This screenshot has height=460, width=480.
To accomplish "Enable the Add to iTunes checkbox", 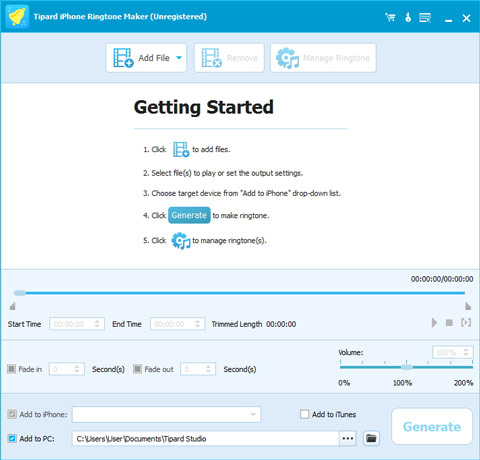I will click(304, 414).
